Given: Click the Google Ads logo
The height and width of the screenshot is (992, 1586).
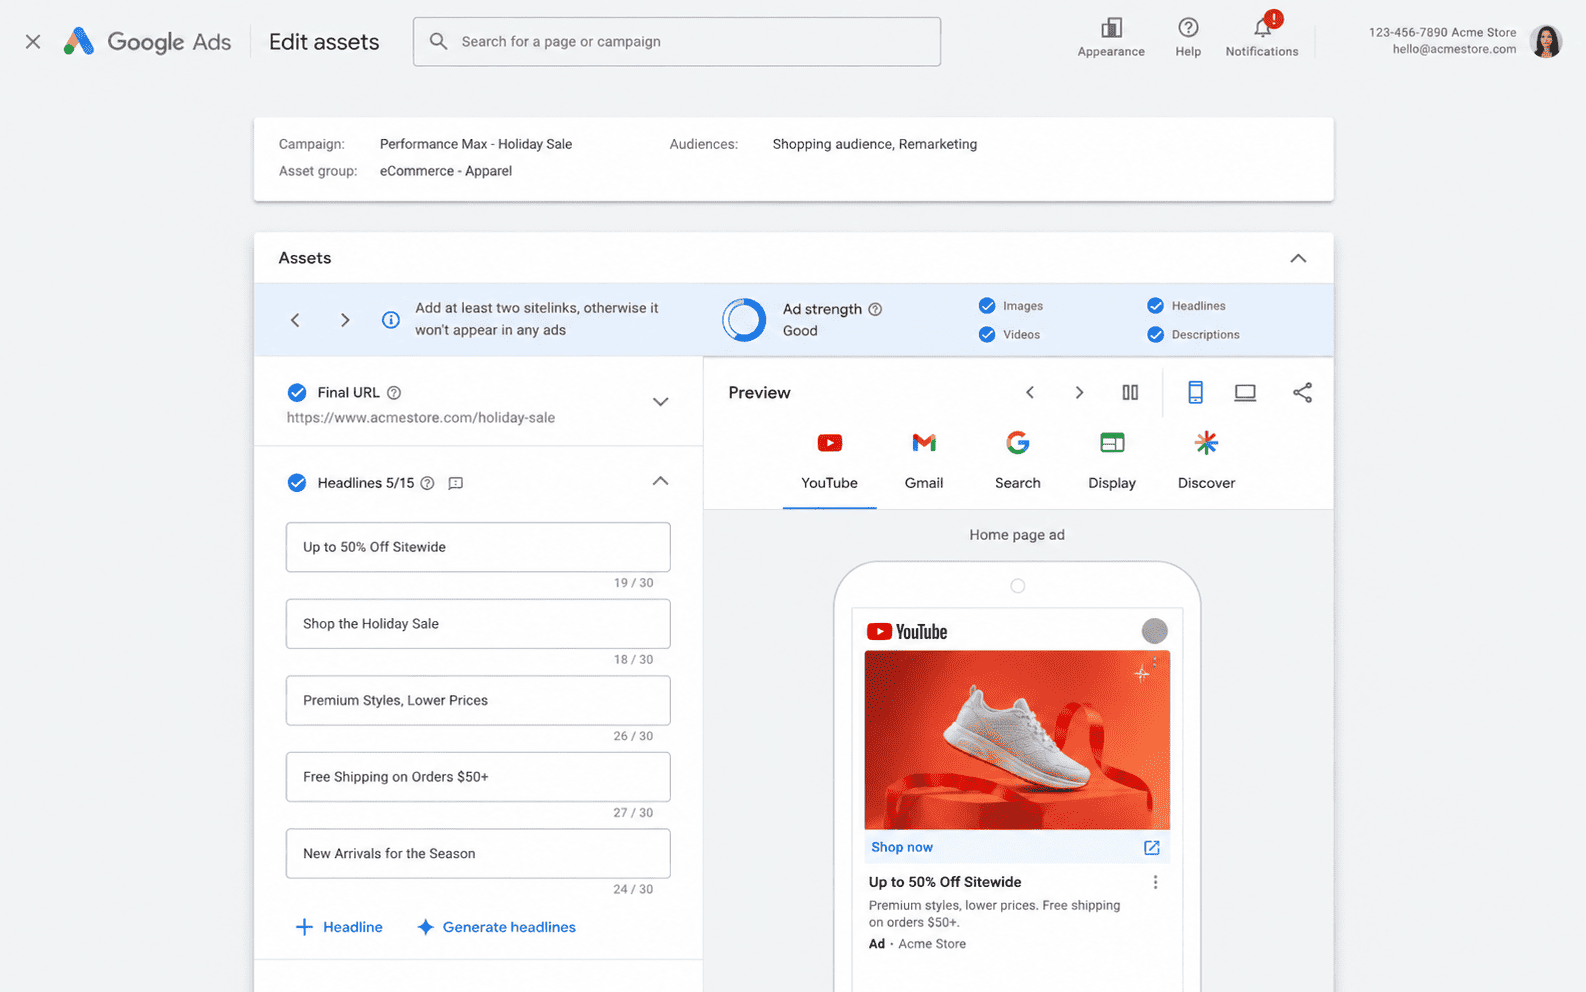Looking at the screenshot, I should click(x=148, y=42).
